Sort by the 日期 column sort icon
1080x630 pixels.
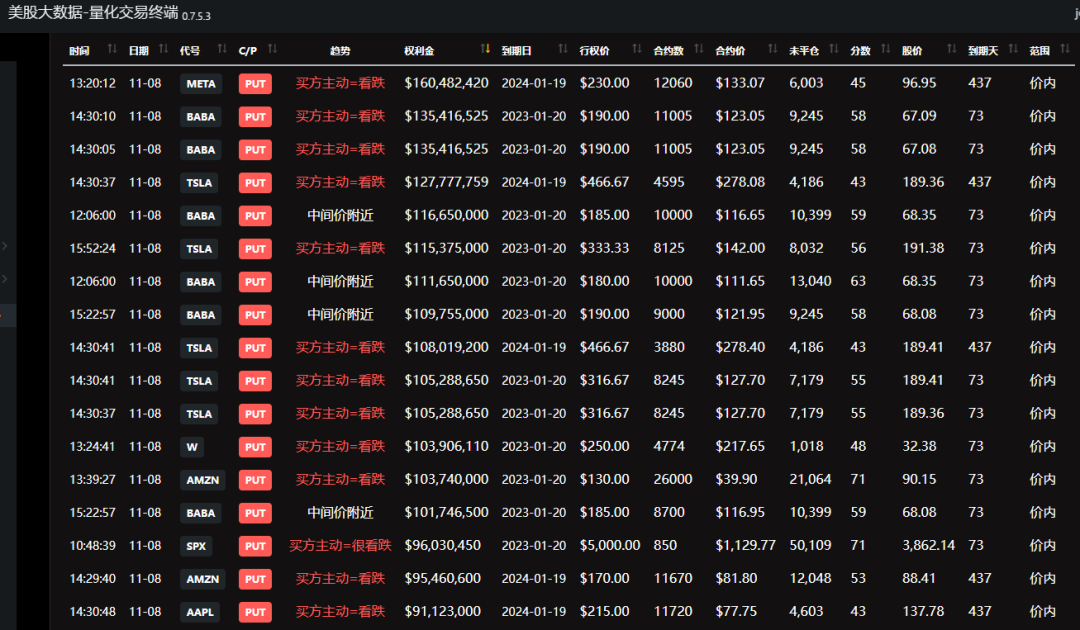click(x=163, y=49)
